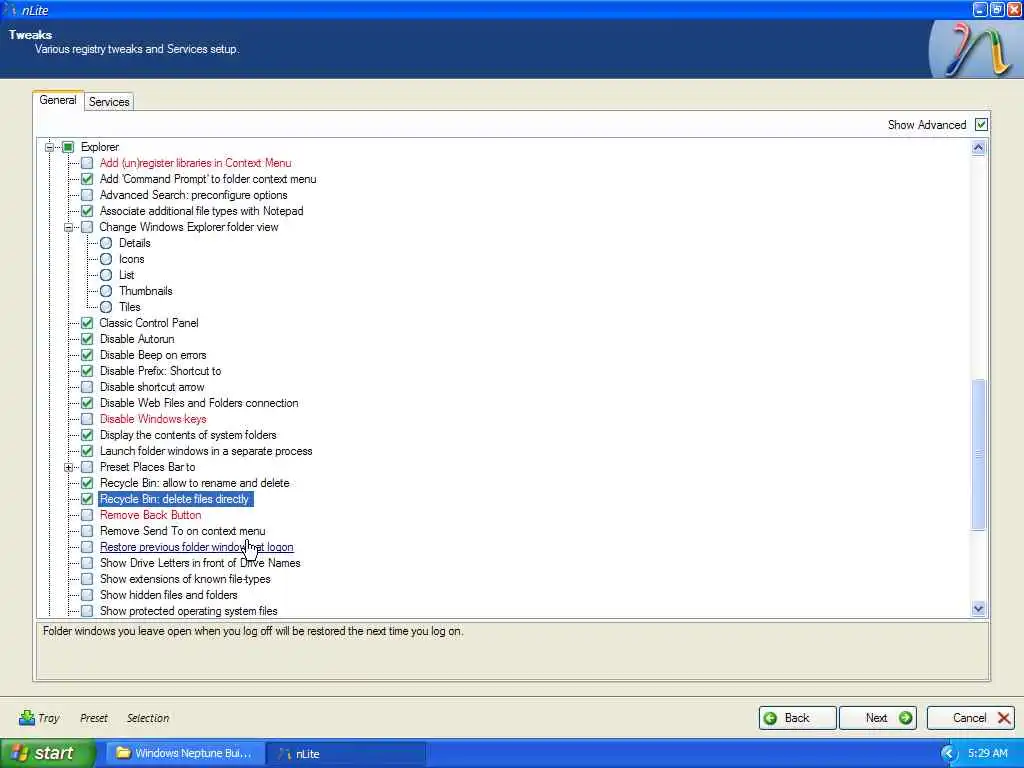Open the Selection menu
1024x768 pixels.
coord(148,718)
